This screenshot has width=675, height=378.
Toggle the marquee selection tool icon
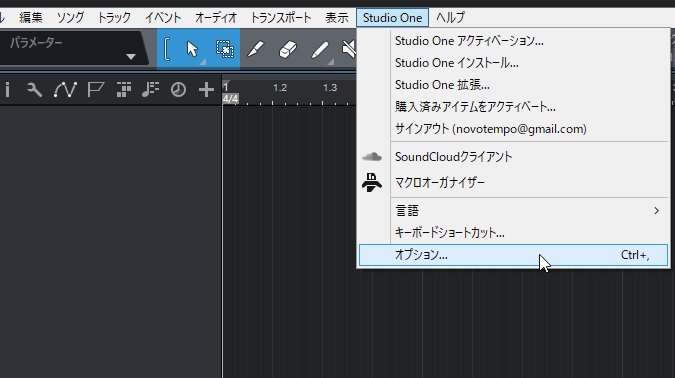(x=225, y=49)
